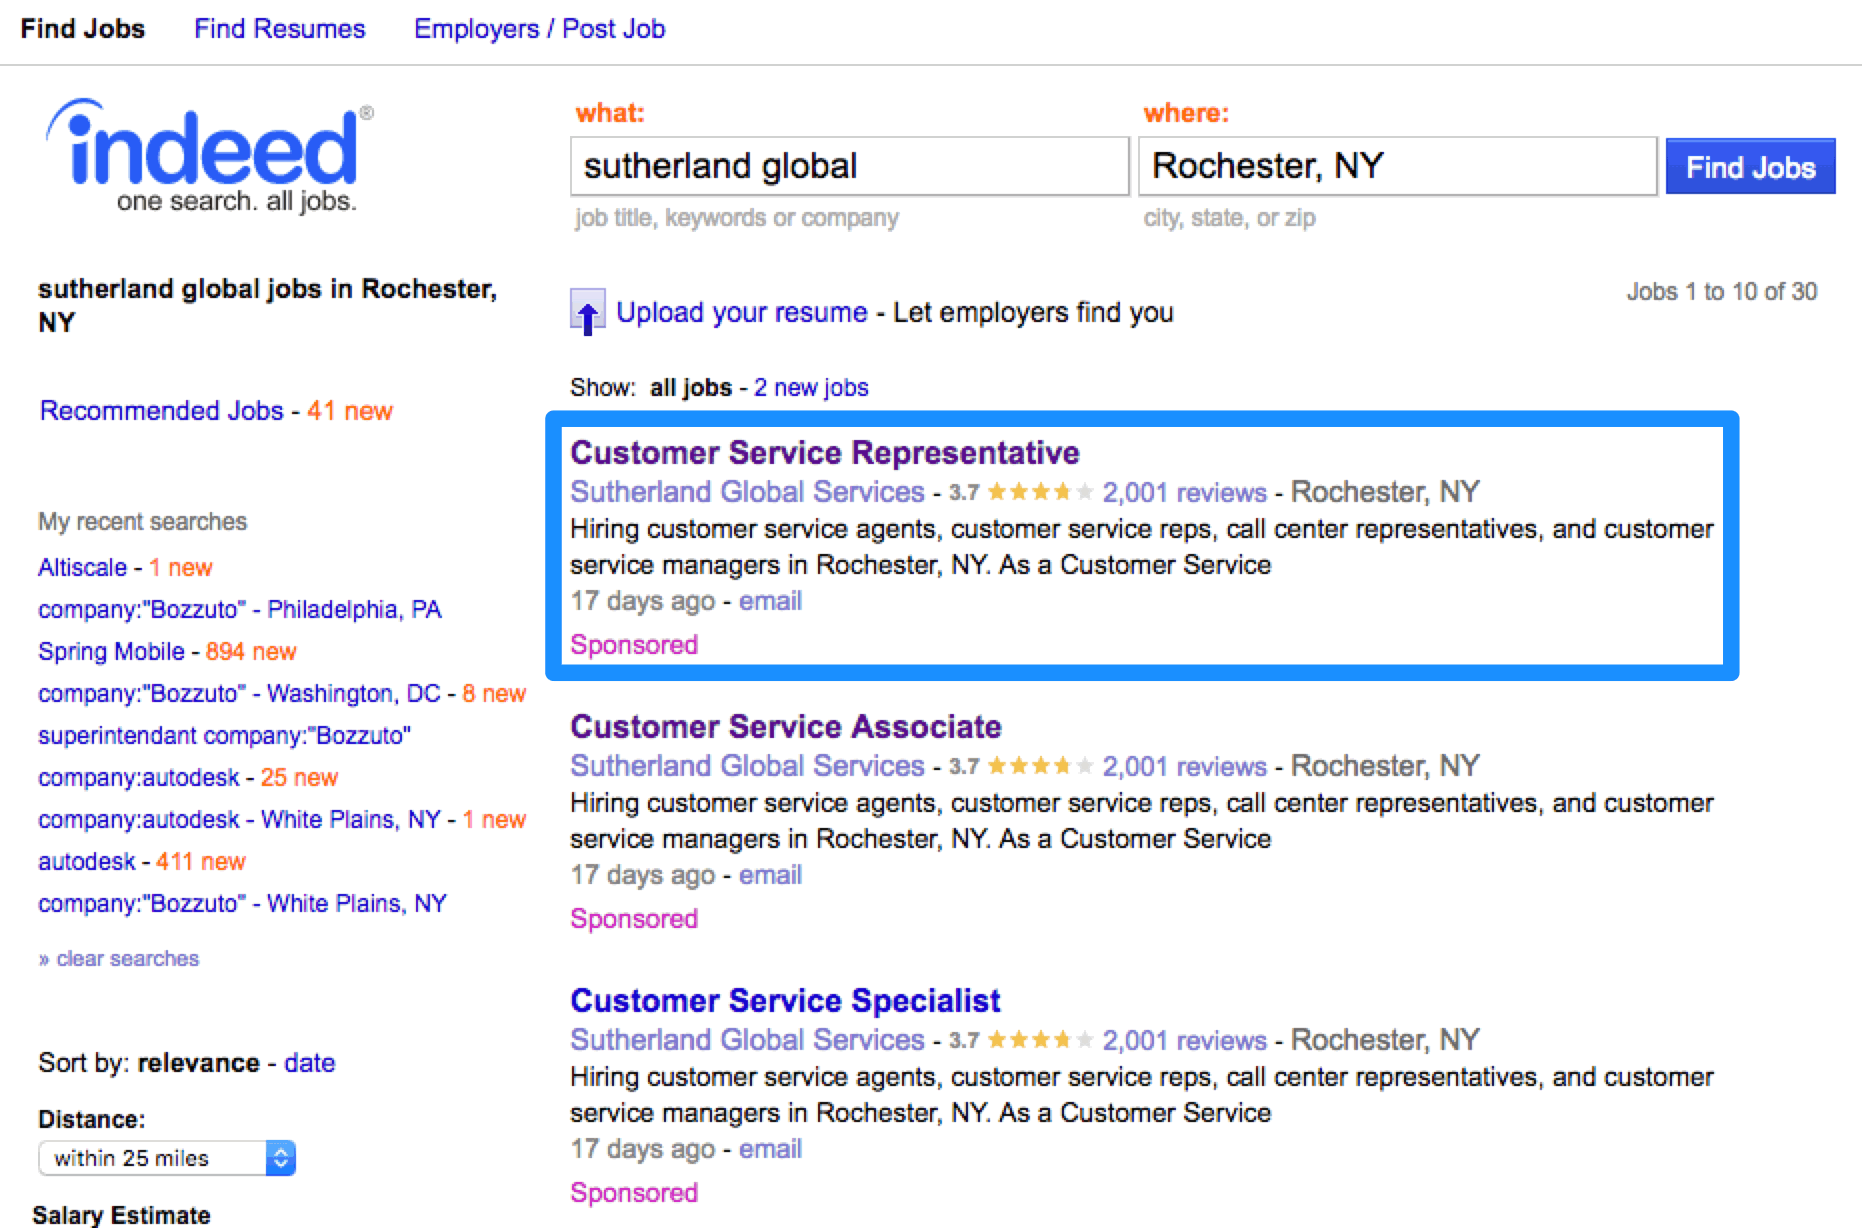Open Recommended Jobs link
The width and height of the screenshot is (1862, 1228).
point(161,411)
